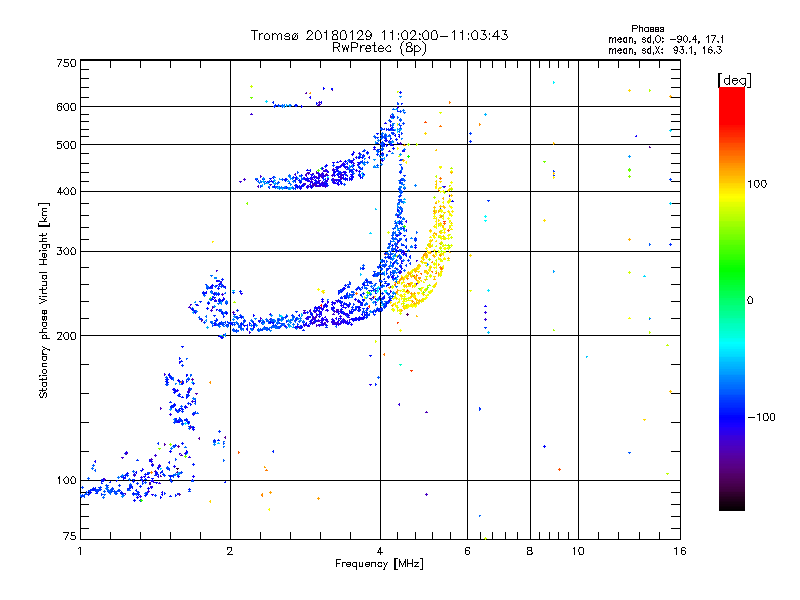Screen dimensions: 800x600
Task: Click the y-axis tick label '400'
Action: click(66, 192)
